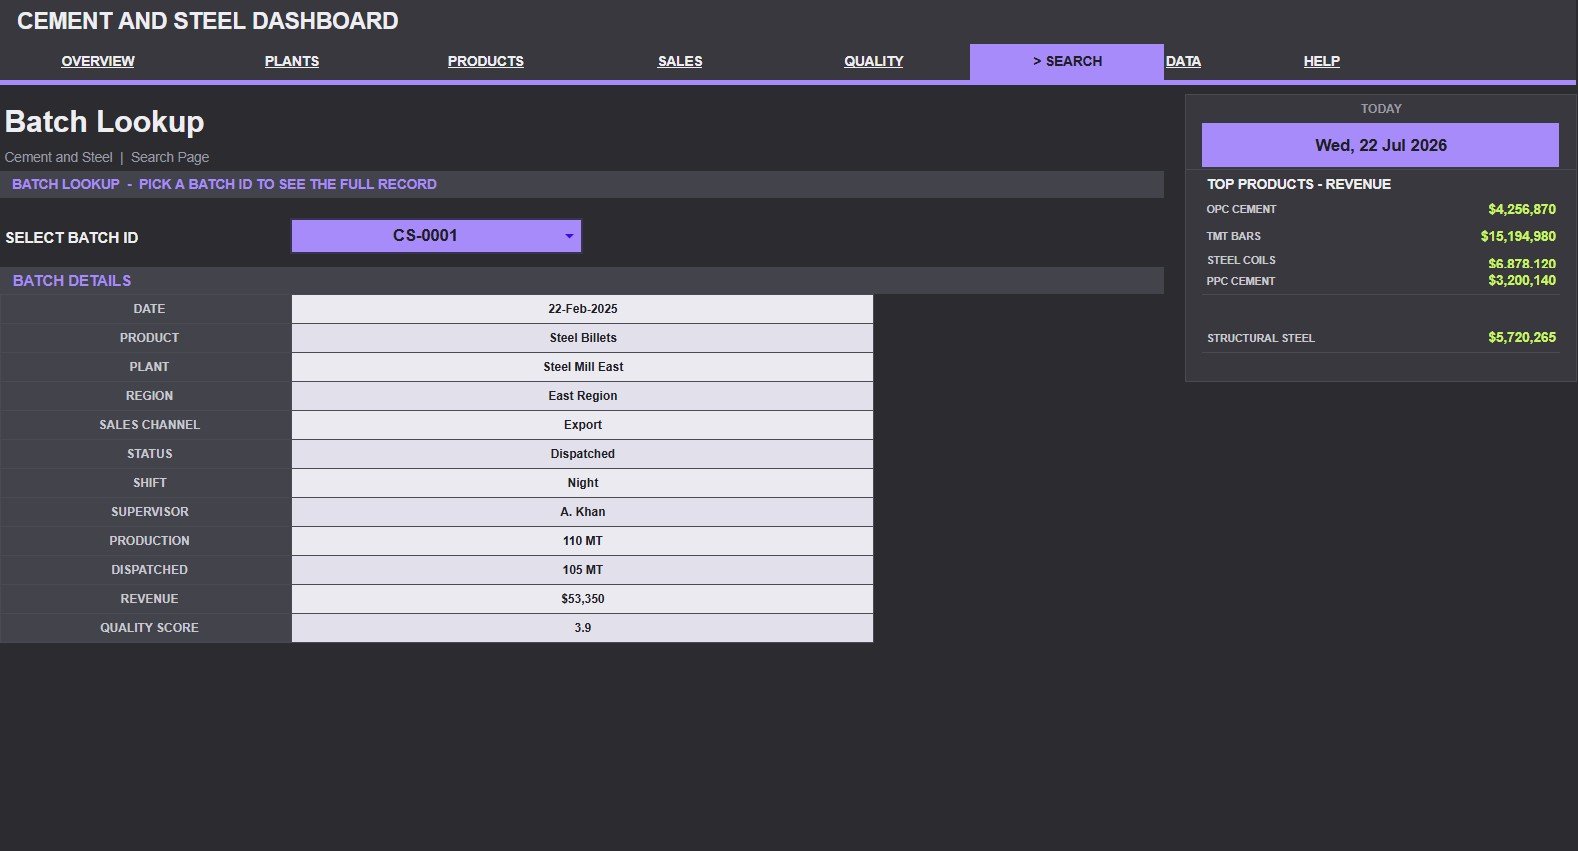The width and height of the screenshot is (1578, 851).
Task: Click the PPC CEMENT product label
Action: pyautogui.click(x=1240, y=281)
